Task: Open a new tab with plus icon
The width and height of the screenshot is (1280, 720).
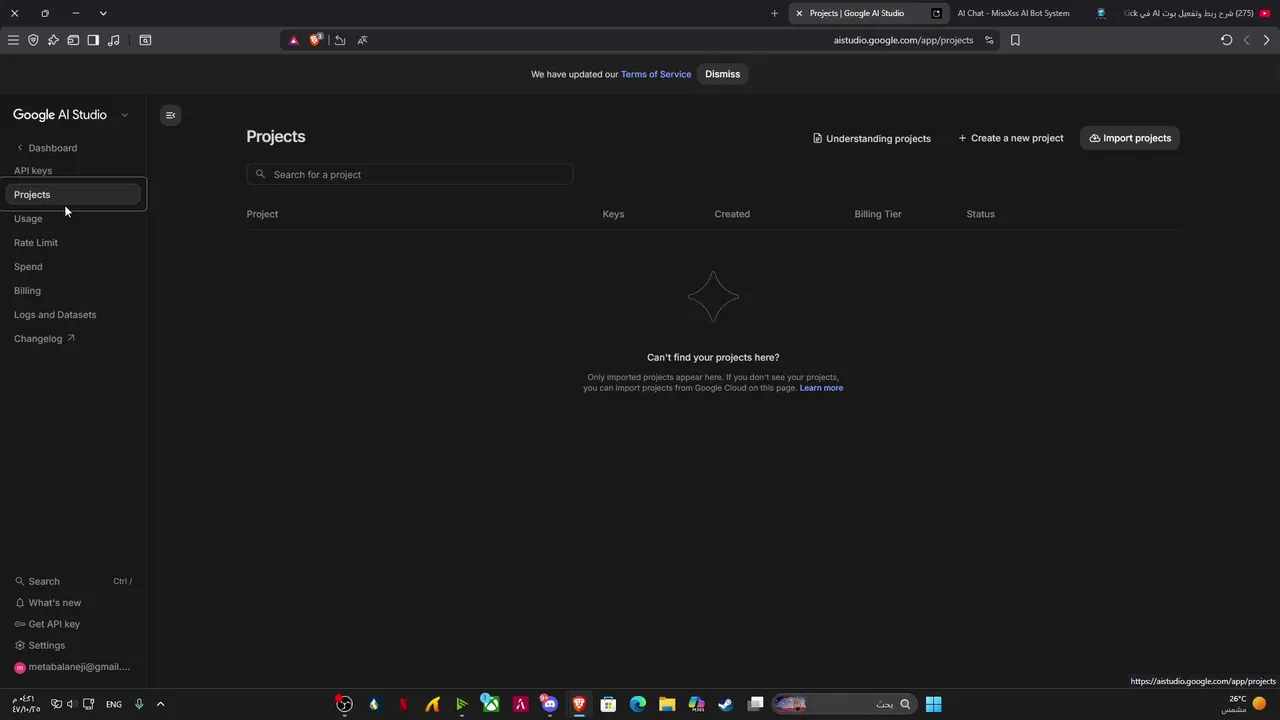Action: (774, 13)
